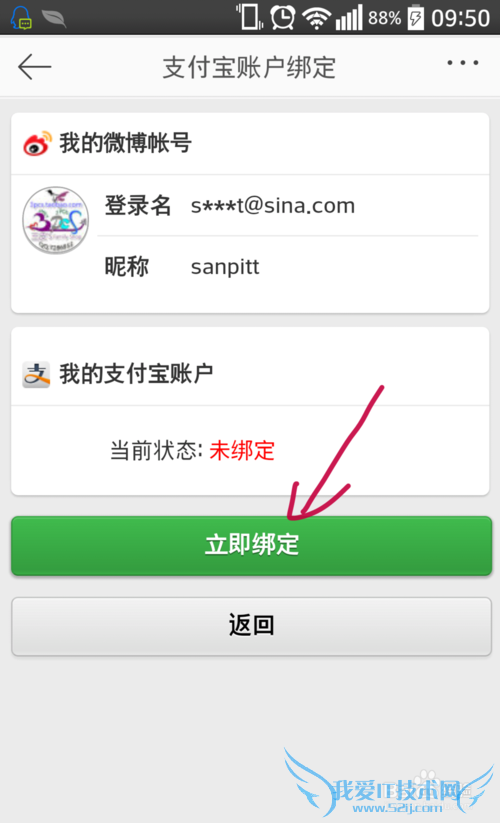Image resolution: width=500 pixels, height=823 pixels.
Task: Select the 昵称 sanpitt row
Action: coord(288,267)
